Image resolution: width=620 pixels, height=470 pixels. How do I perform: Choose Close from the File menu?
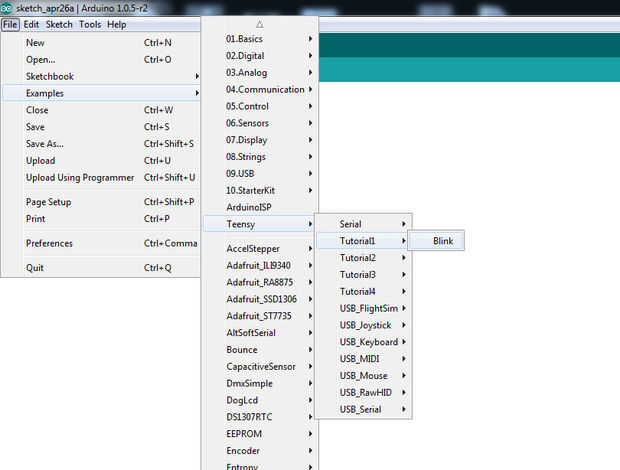pyautogui.click(x=101, y=110)
